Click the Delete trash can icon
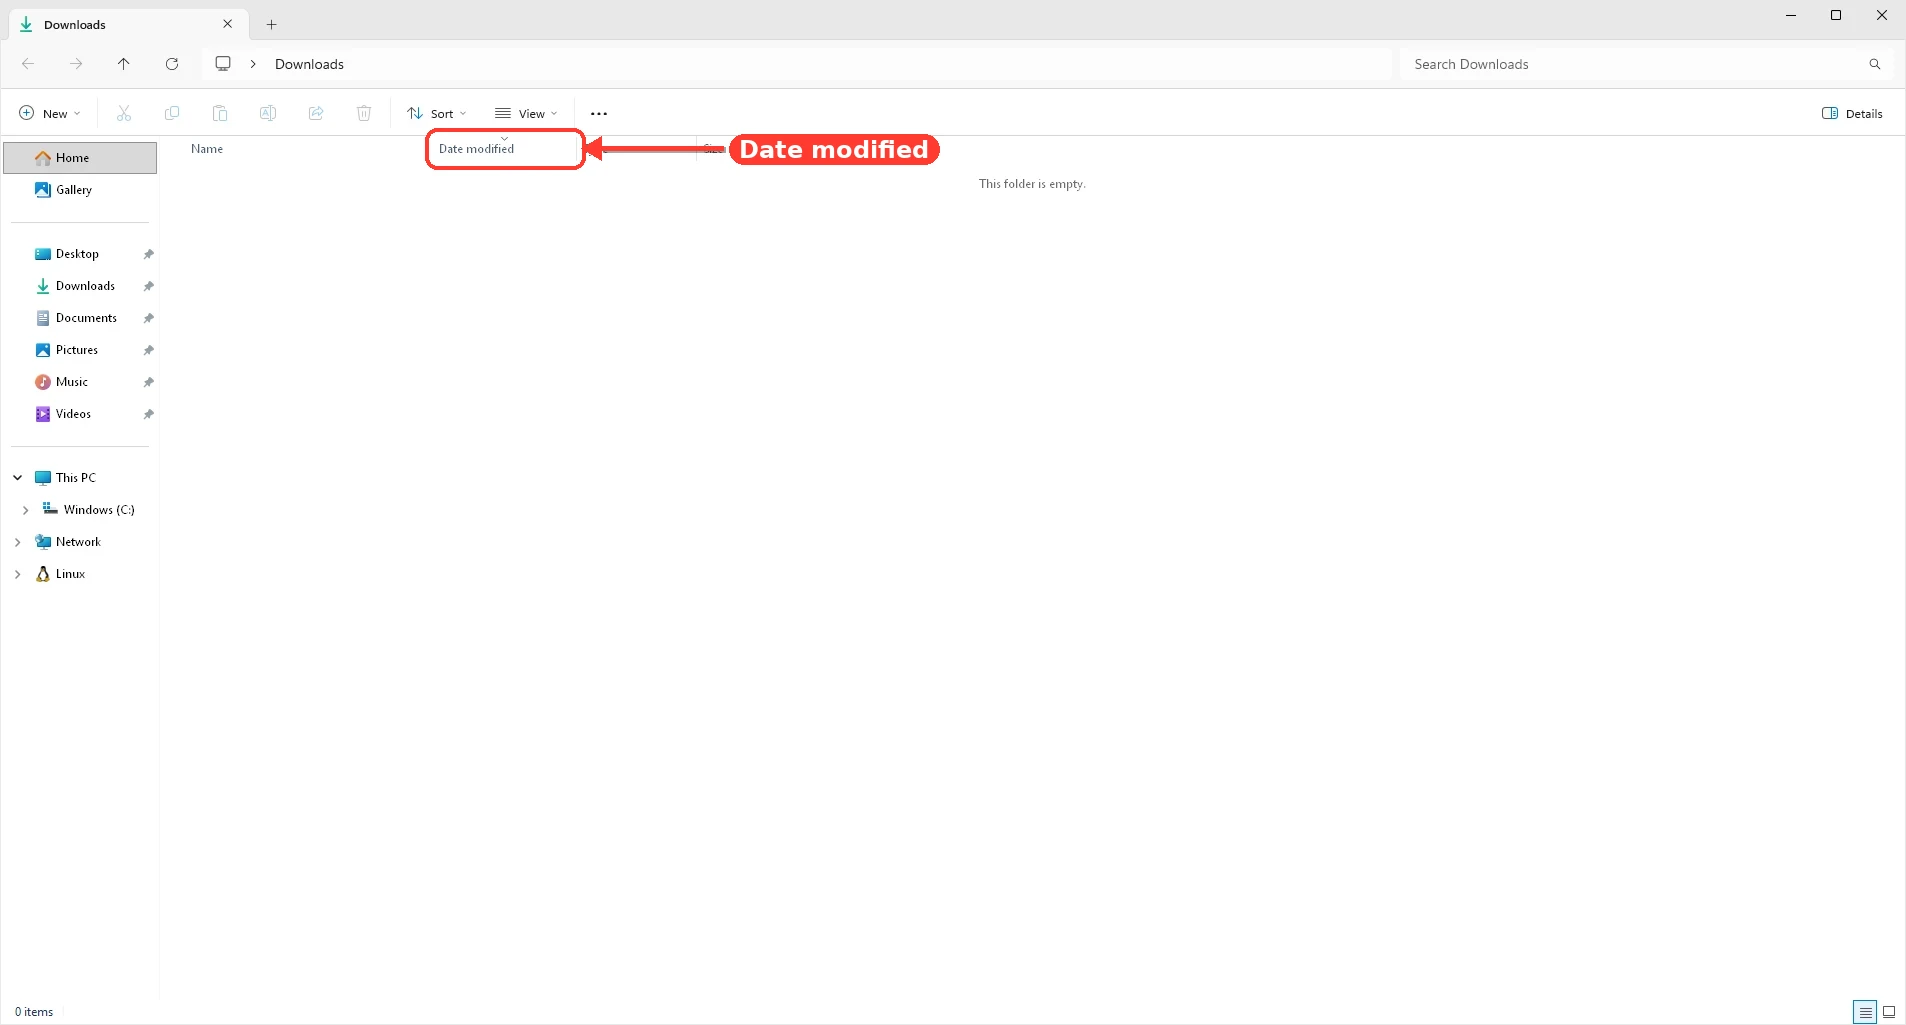Image resolution: width=1906 pixels, height=1025 pixels. 364,113
